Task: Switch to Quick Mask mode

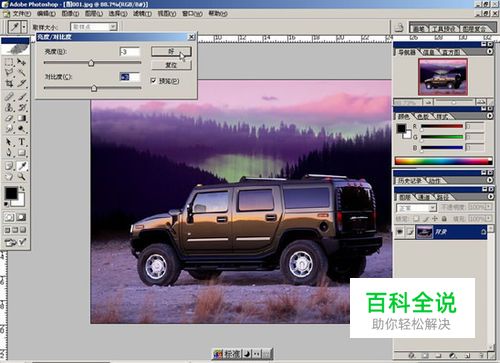Action: [x=21, y=217]
